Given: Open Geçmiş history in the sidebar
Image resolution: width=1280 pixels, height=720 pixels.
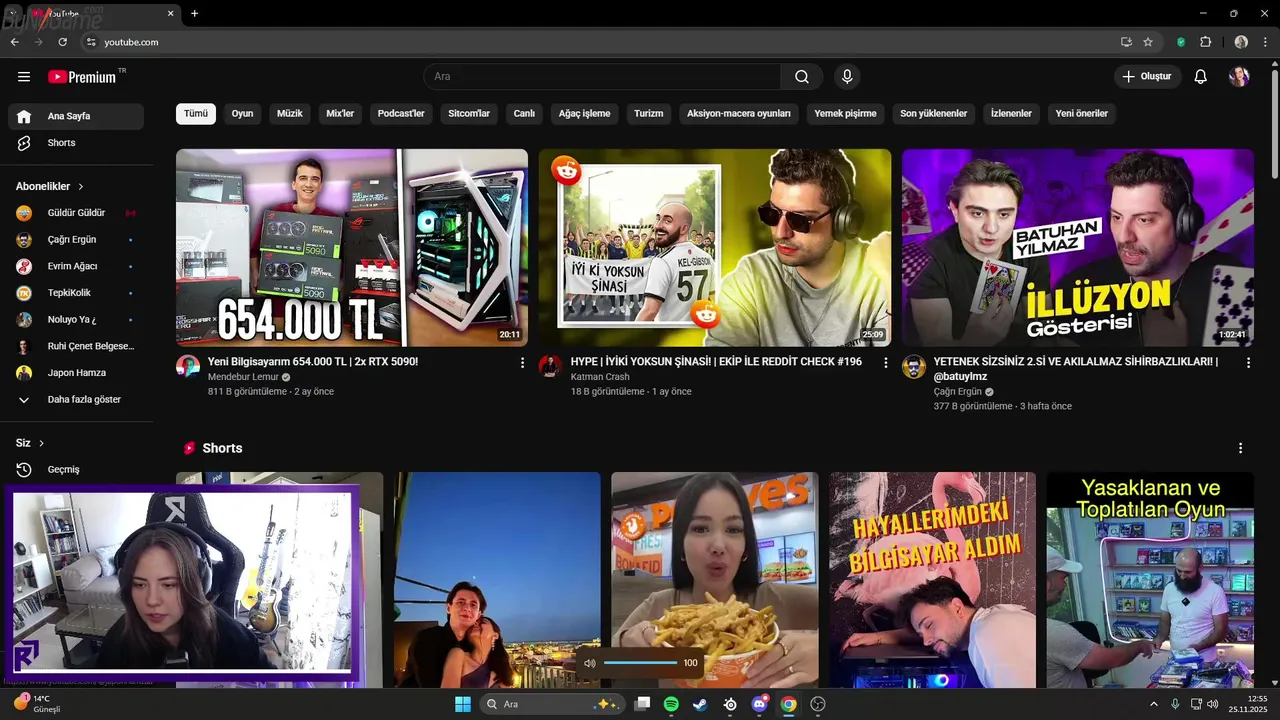Looking at the screenshot, I should click(x=76, y=470).
